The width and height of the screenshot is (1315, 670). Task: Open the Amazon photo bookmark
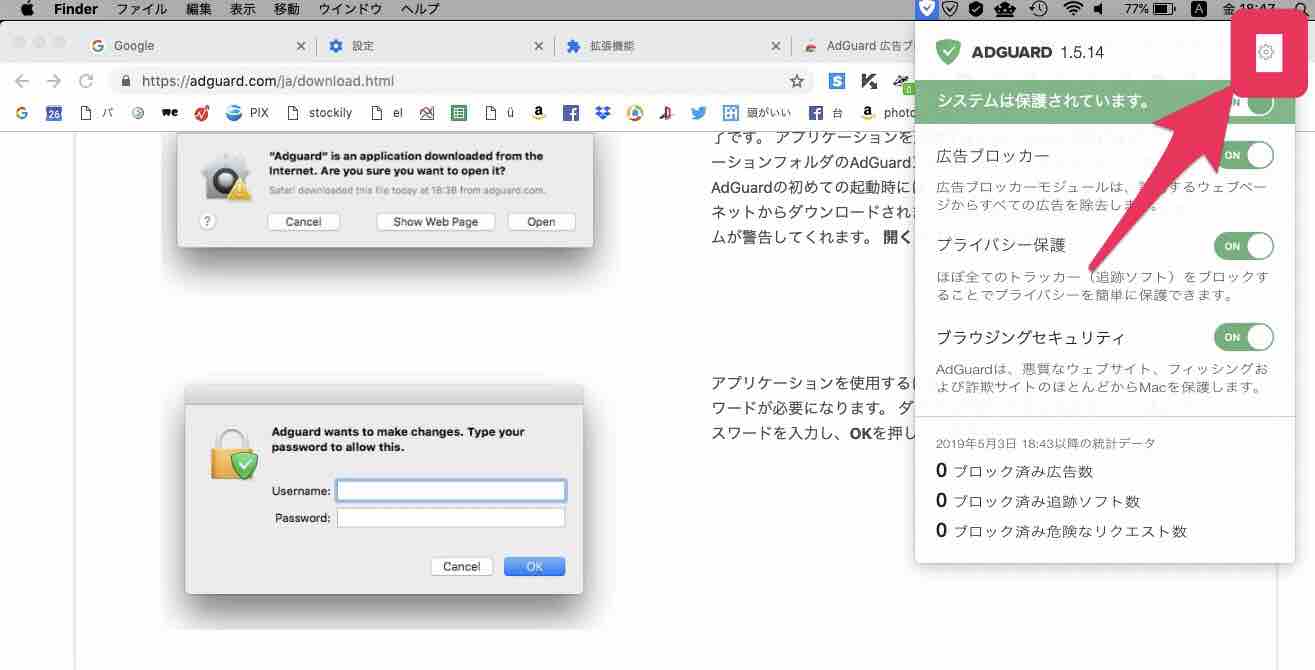coord(886,113)
